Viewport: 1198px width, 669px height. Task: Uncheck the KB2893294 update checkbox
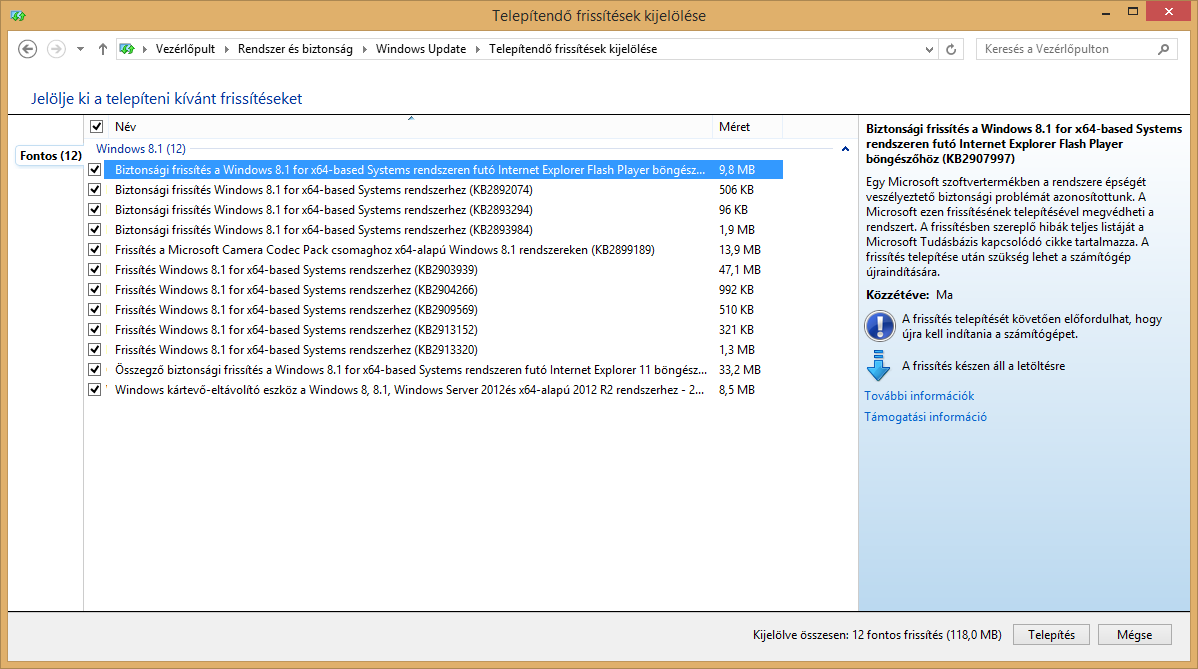pyautogui.click(x=95, y=209)
